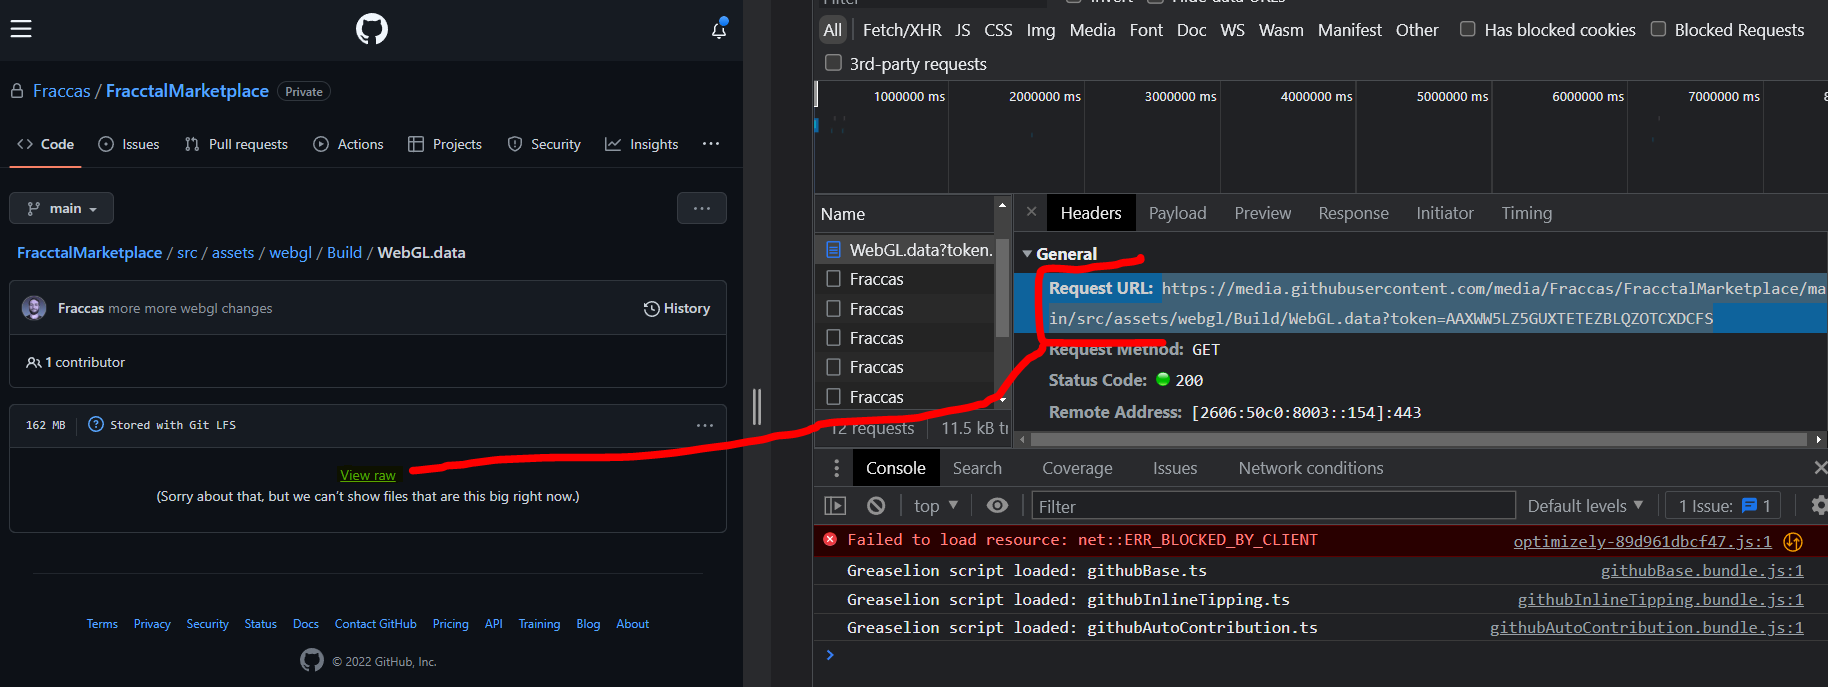Navigate to src folder breadcrumb
This screenshot has width=1828, height=687.
(187, 253)
